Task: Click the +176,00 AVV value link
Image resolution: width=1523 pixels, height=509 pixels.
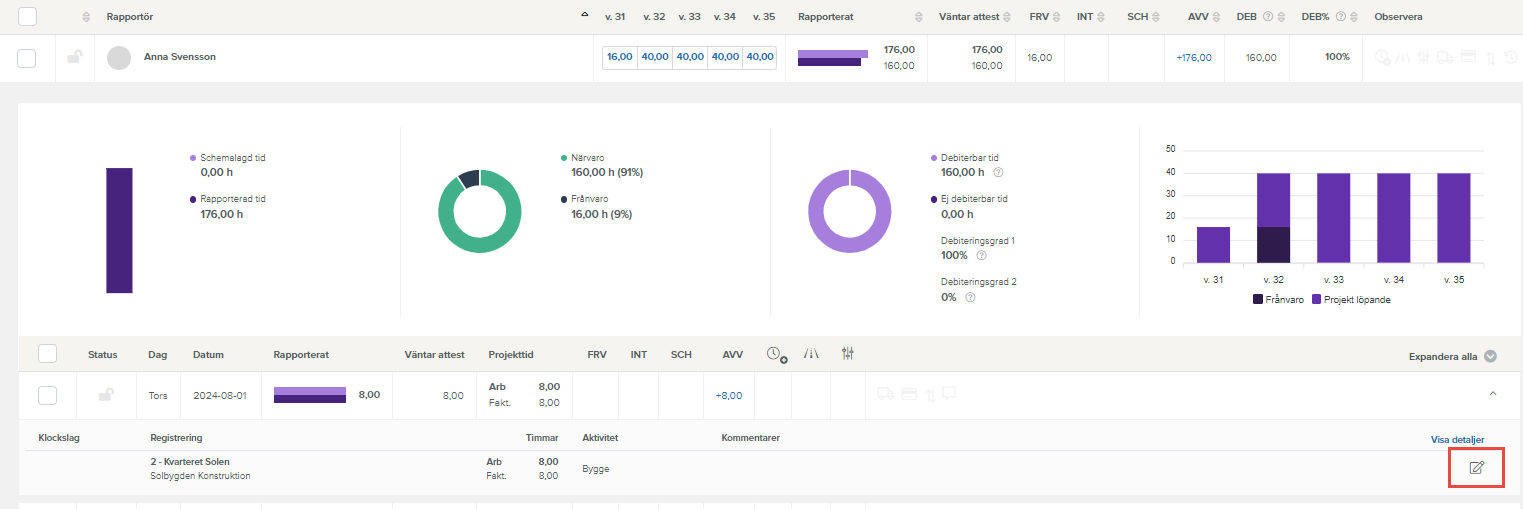Action: click(1194, 58)
